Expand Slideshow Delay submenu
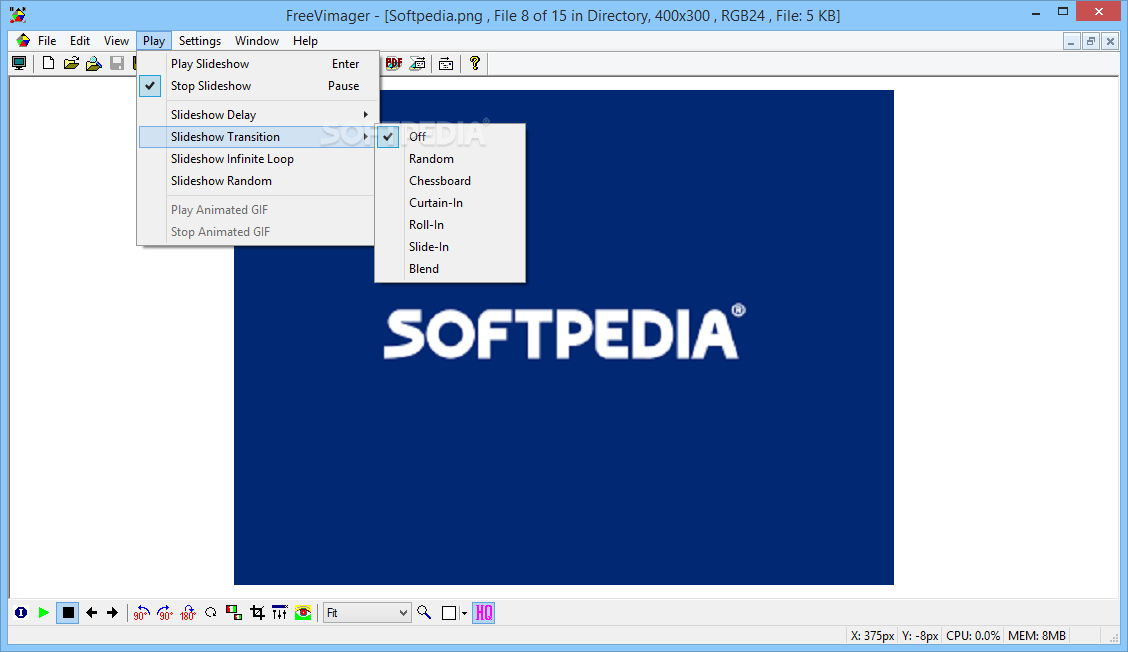This screenshot has width=1128, height=652. point(258,114)
